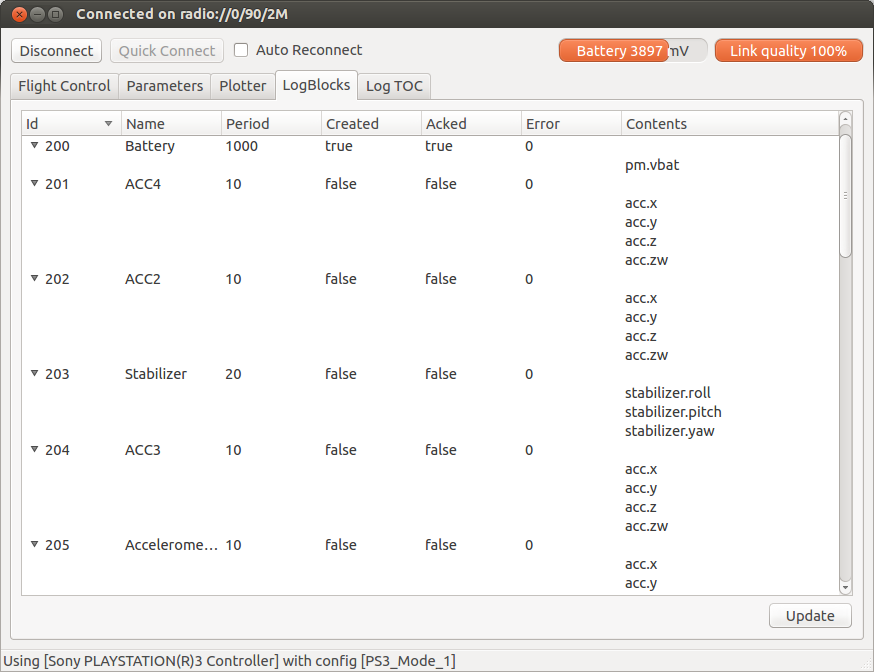Screen dimensions: 874x672
Task: Click scrollbar down arrow in log list
Action: point(845,587)
